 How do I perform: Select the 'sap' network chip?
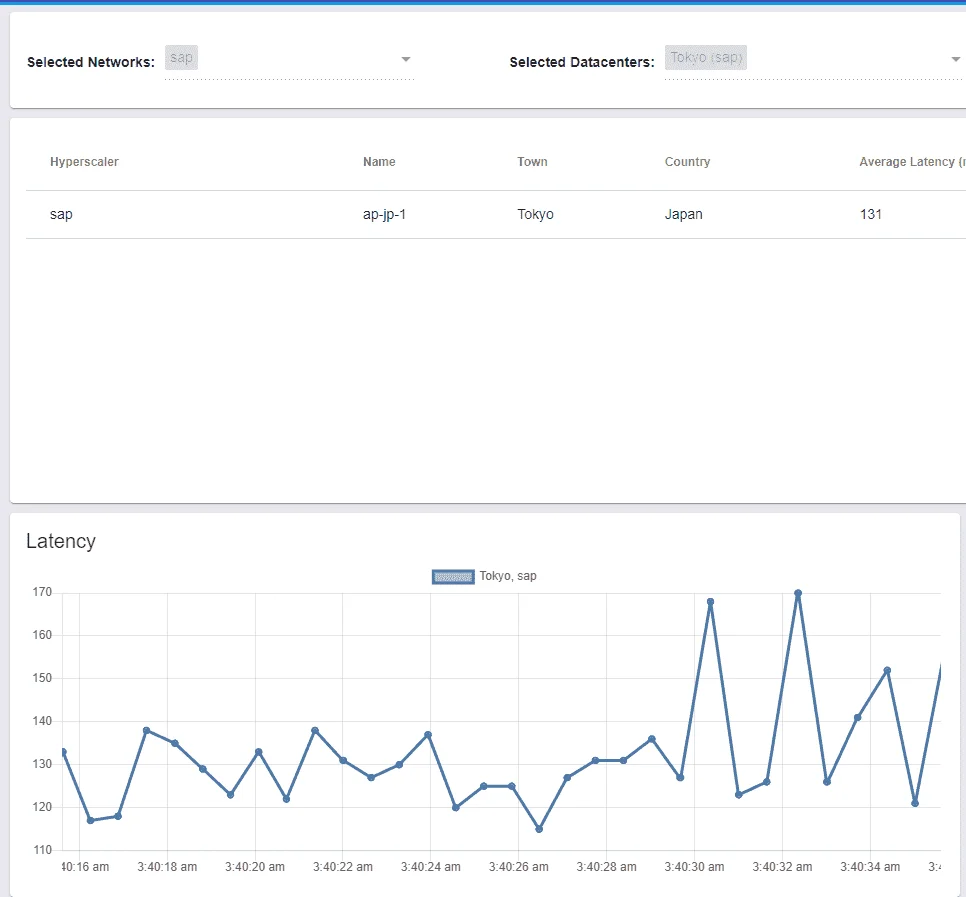pyautogui.click(x=181, y=57)
